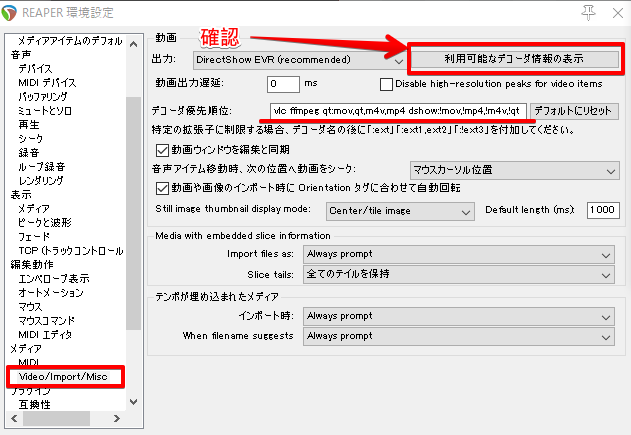Select フェード in settings tree
The height and width of the screenshot is (435, 631).
[34, 237]
